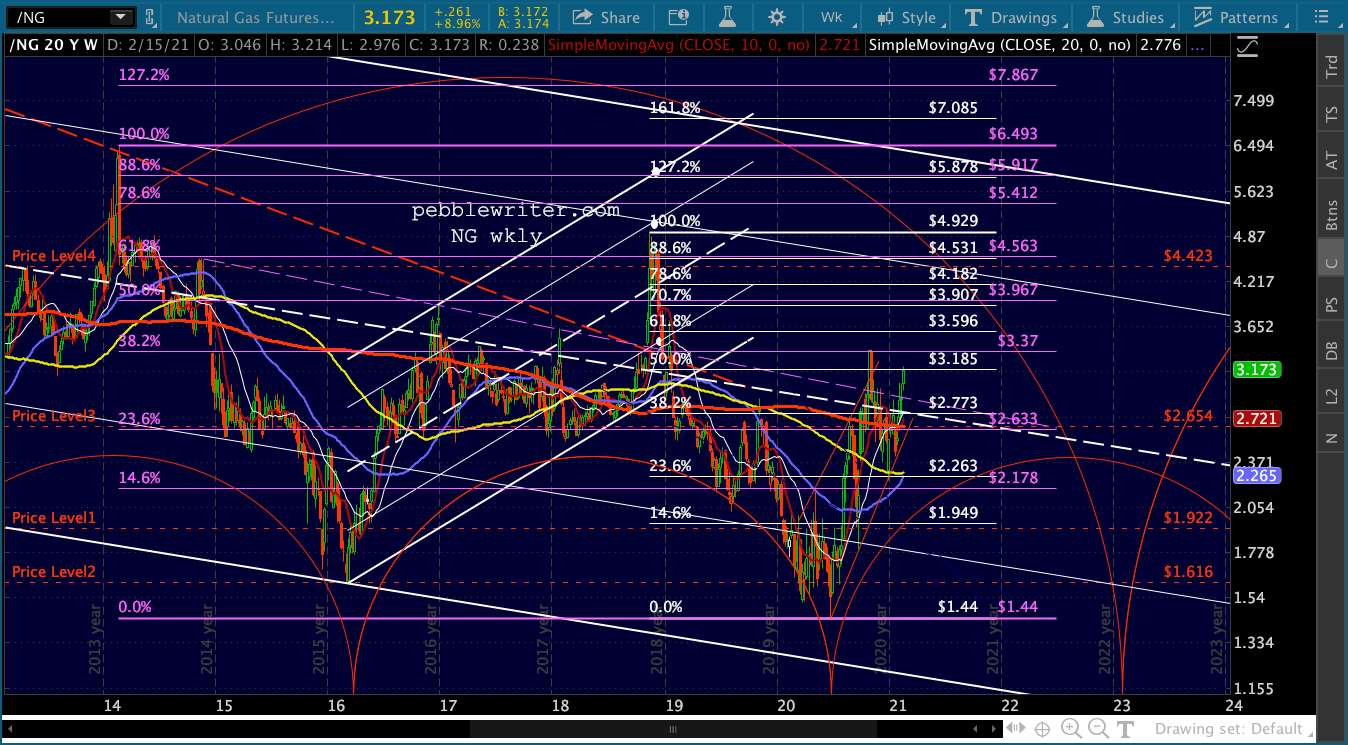This screenshot has height=745, width=1348.
Task: Click the $3.37 magenta price label
Action: coord(1018,340)
